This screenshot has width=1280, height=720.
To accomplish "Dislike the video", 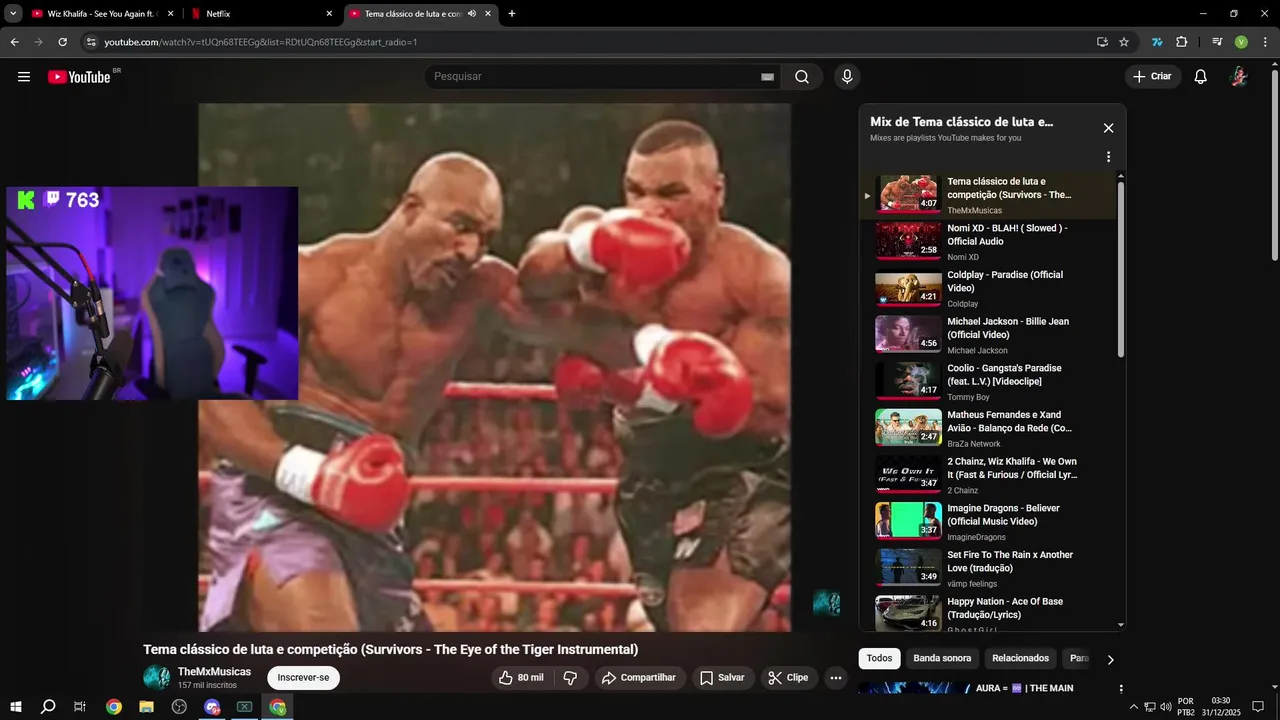I will [x=570, y=678].
